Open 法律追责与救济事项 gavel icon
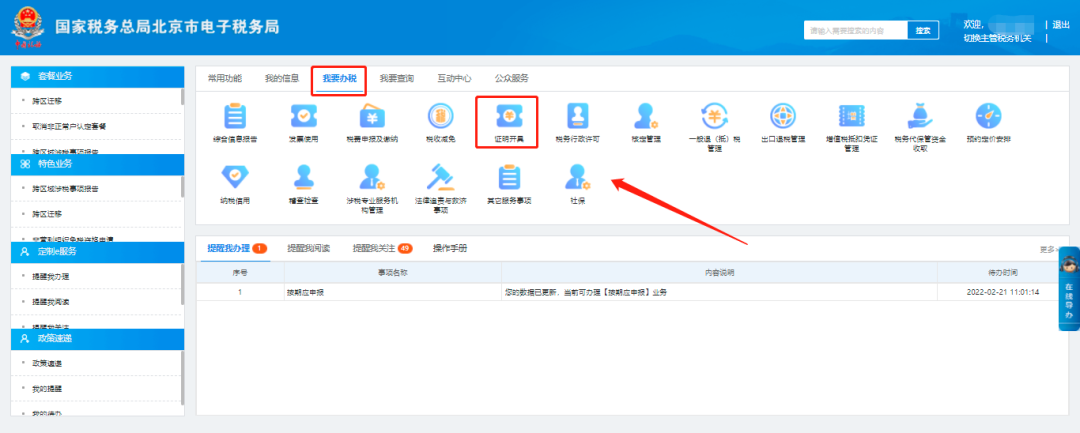Viewport: 1080px width, 433px height. click(x=440, y=177)
